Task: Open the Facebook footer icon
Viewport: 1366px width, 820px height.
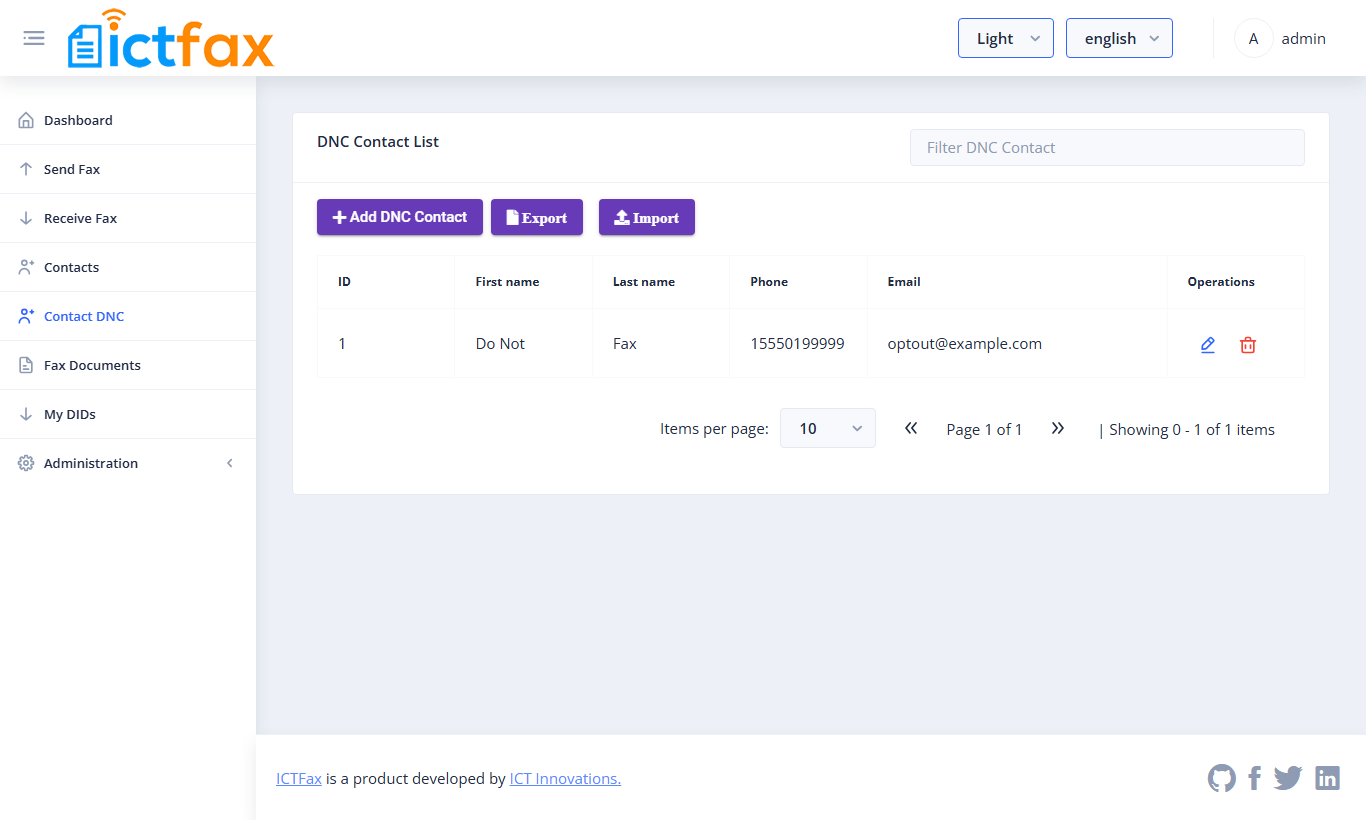Action: click(x=1255, y=778)
